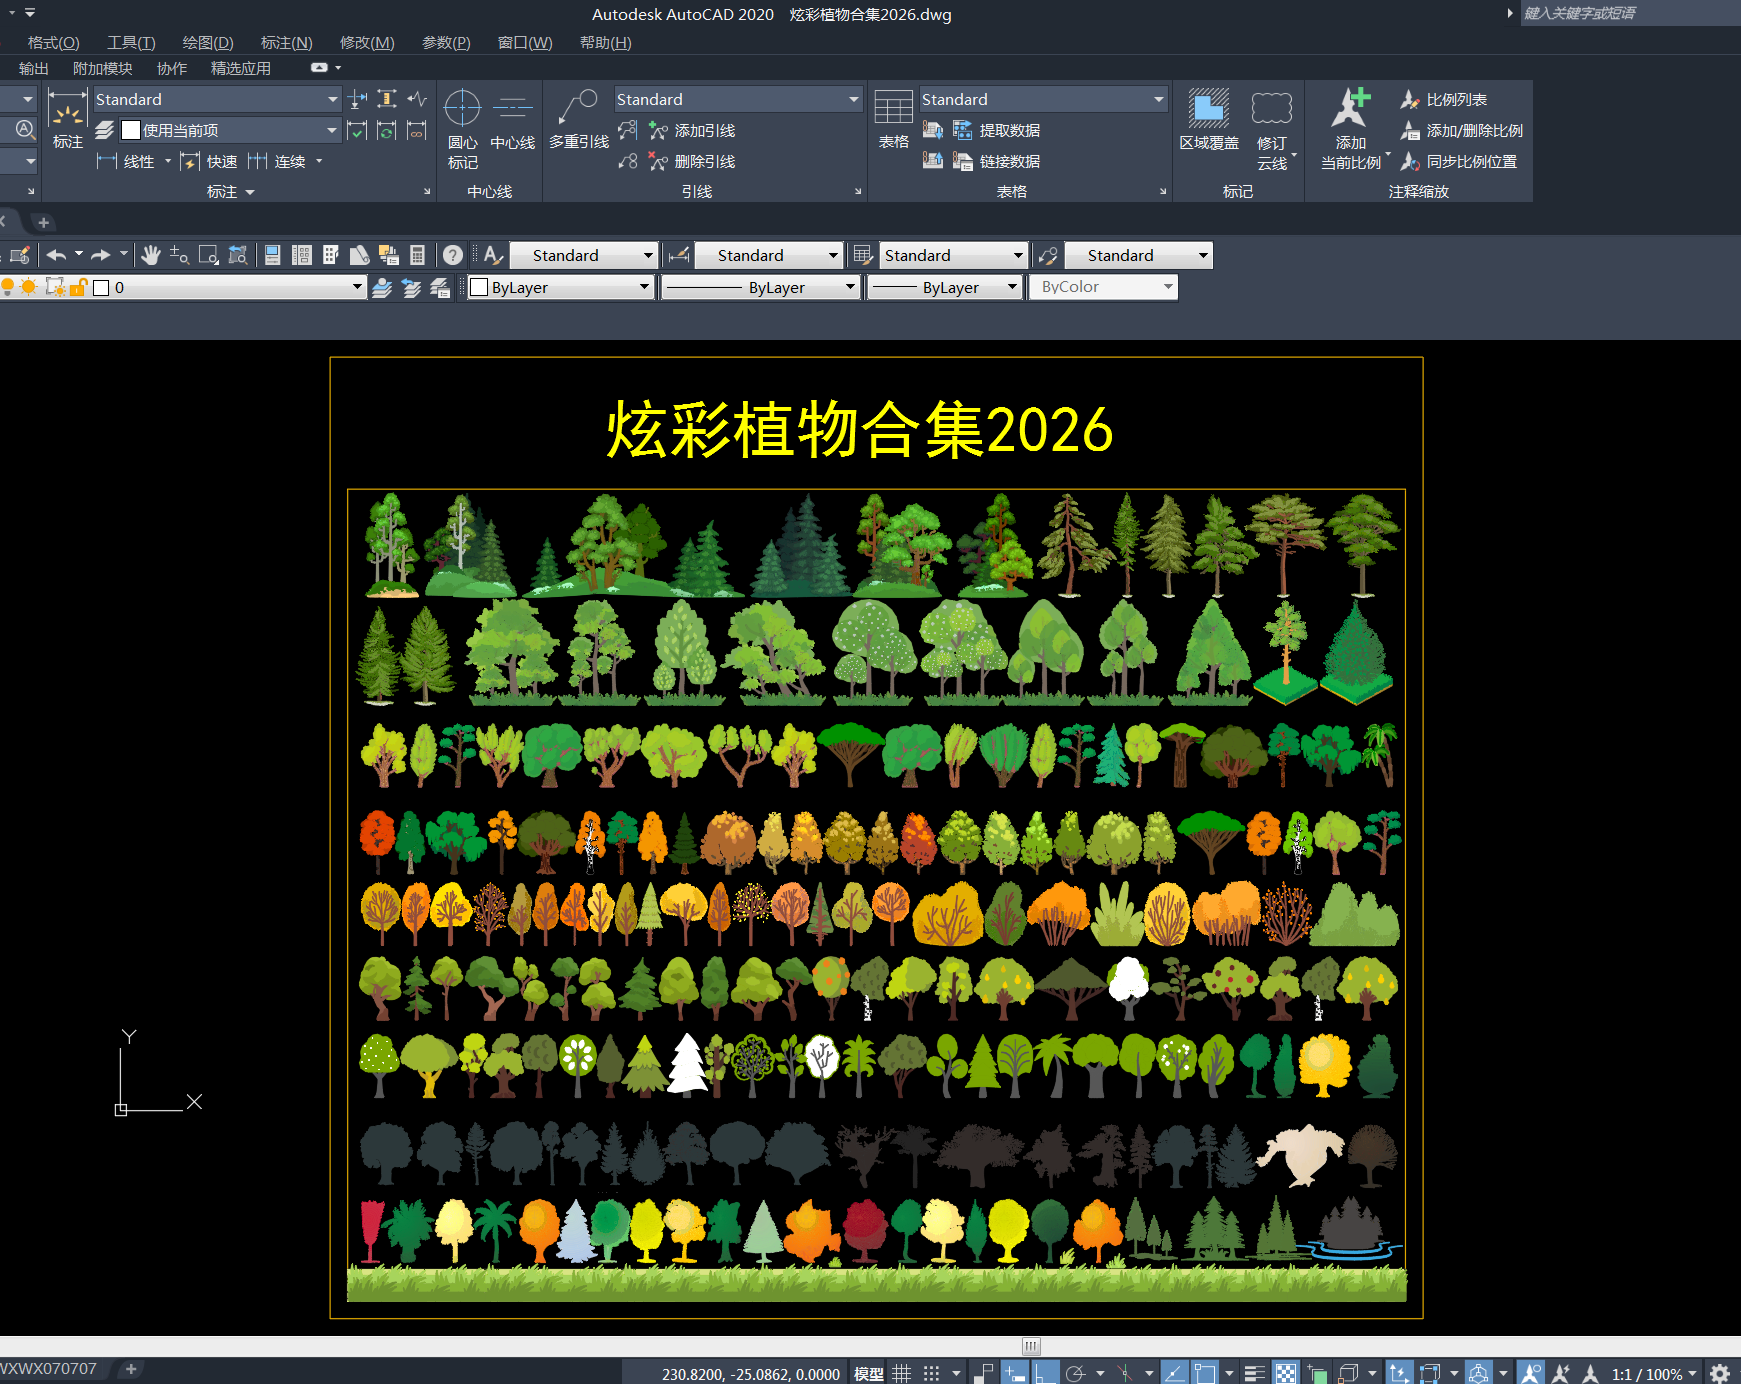Switch to the 模型 model tab
The image size is (1741, 1384).
coord(869,1371)
